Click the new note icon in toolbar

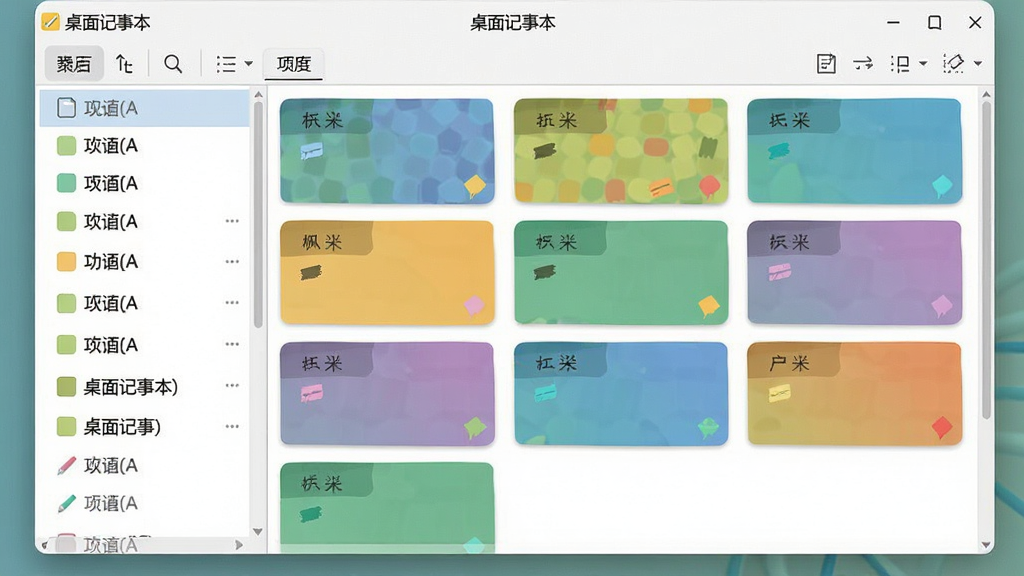click(826, 63)
